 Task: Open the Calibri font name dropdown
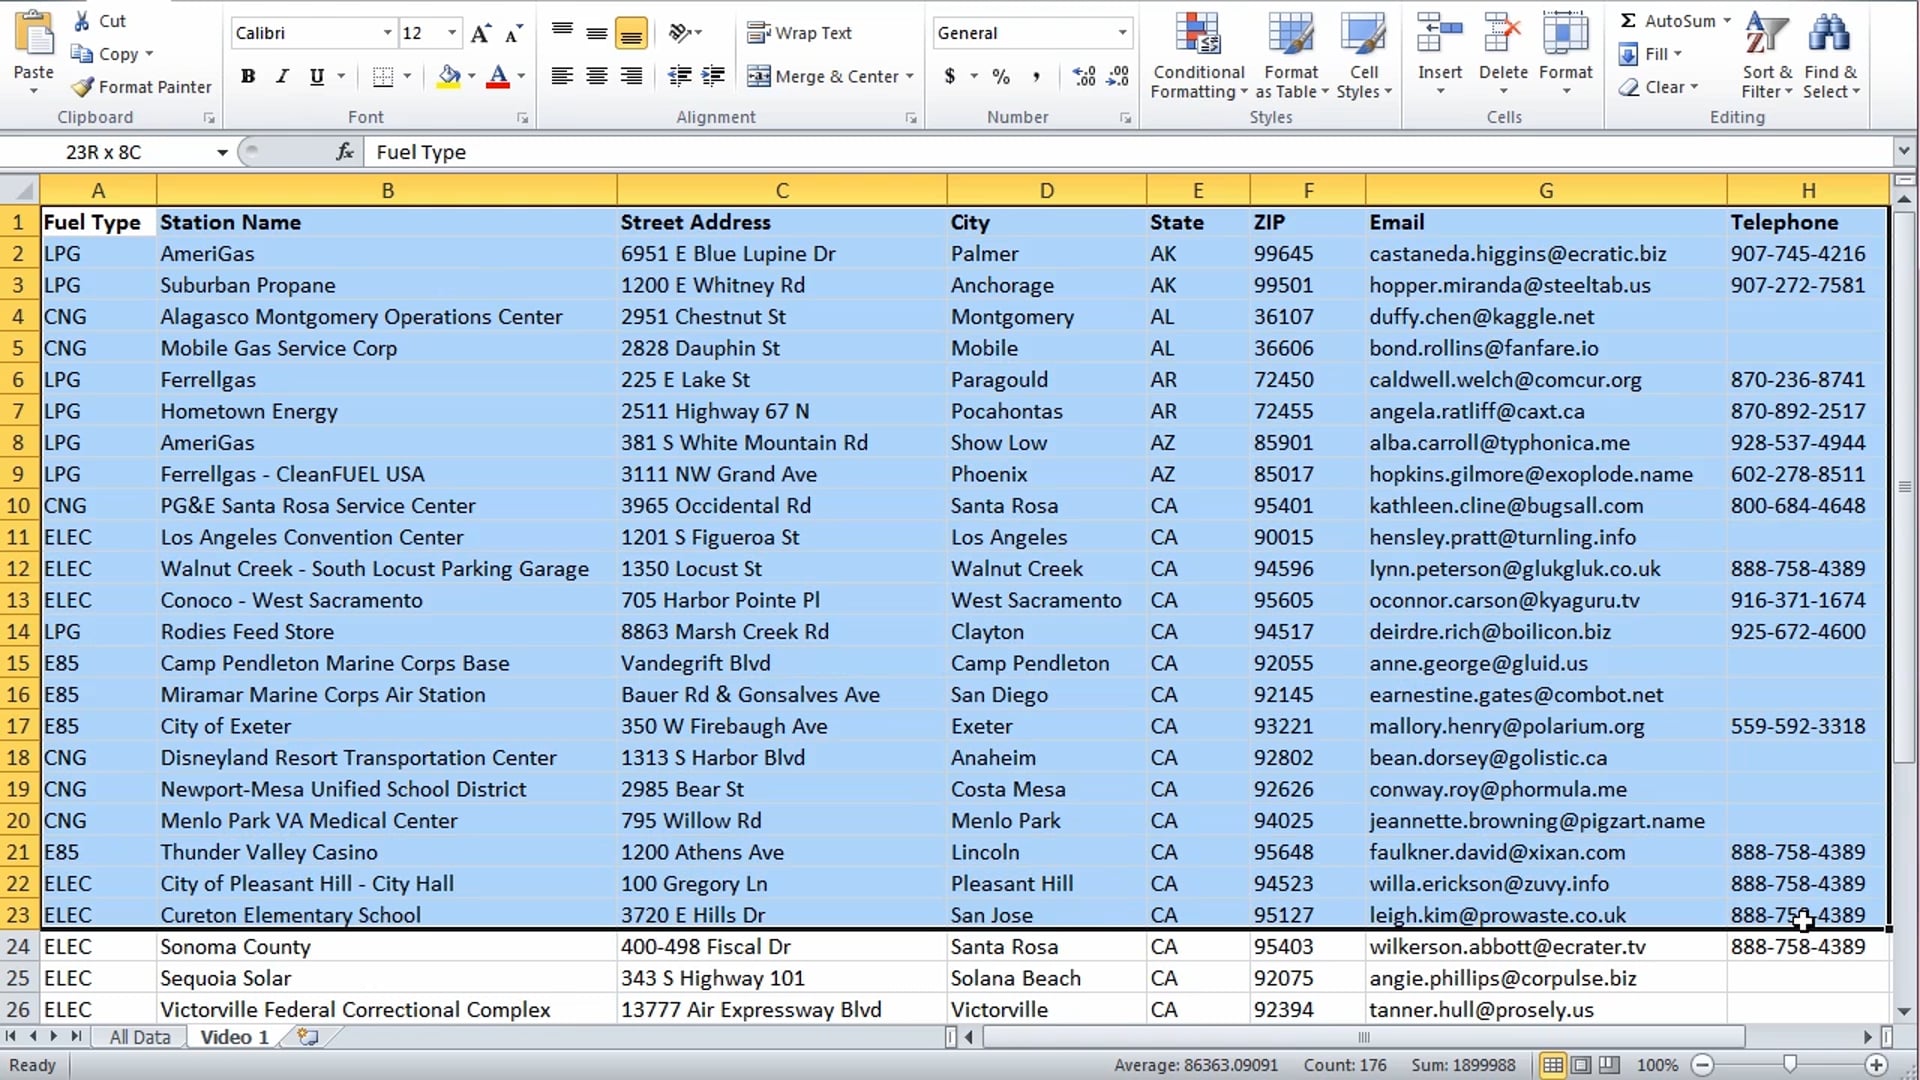388,33
